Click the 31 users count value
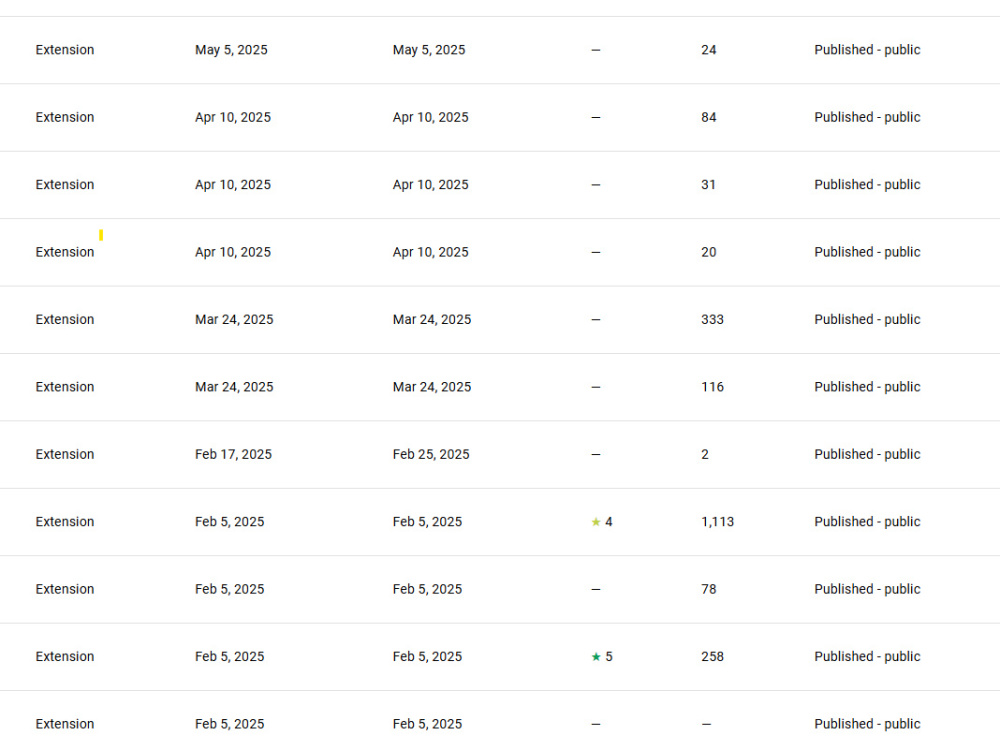1000x750 pixels. pyautogui.click(x=708, y=185)
